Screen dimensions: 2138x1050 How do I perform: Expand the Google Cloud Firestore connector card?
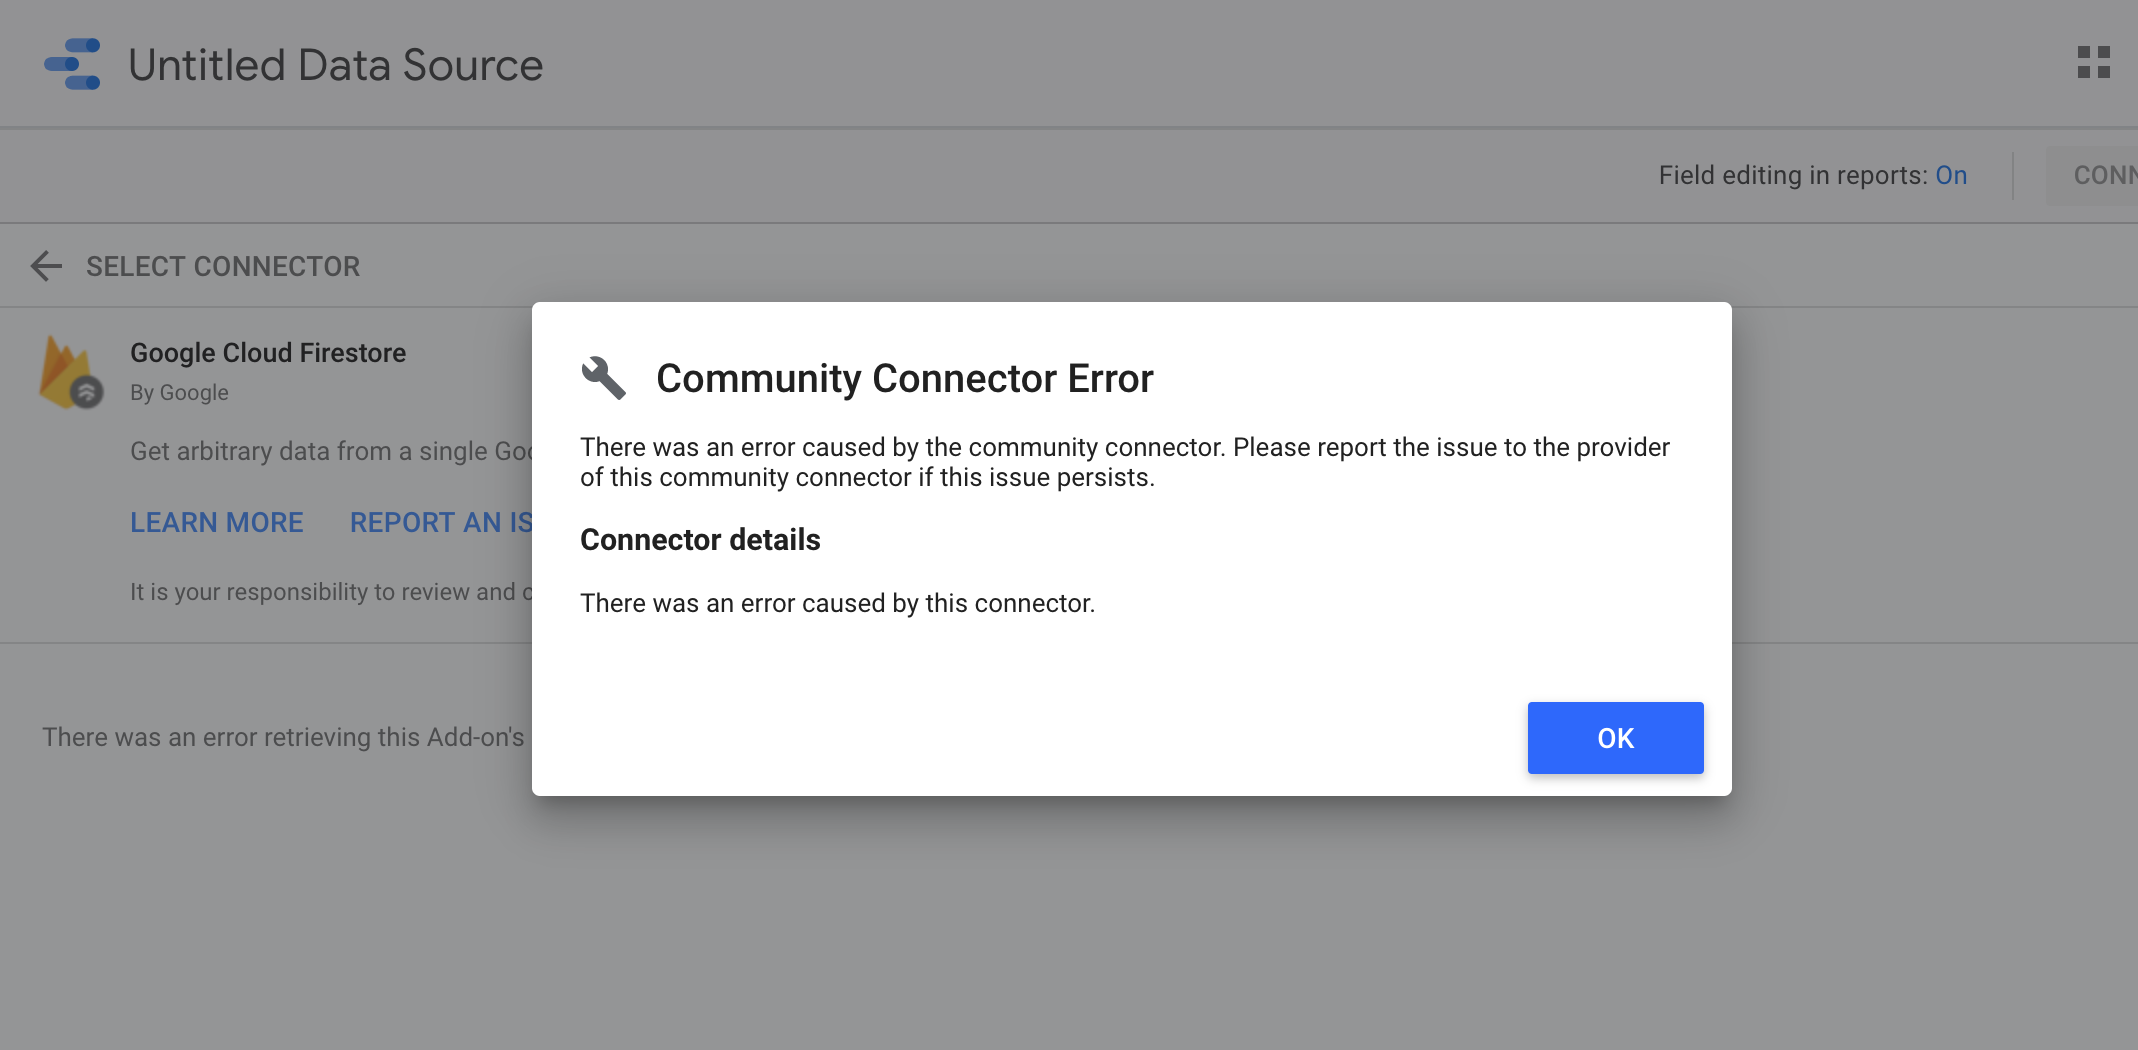pyautogui.click(x=268, y=352)
